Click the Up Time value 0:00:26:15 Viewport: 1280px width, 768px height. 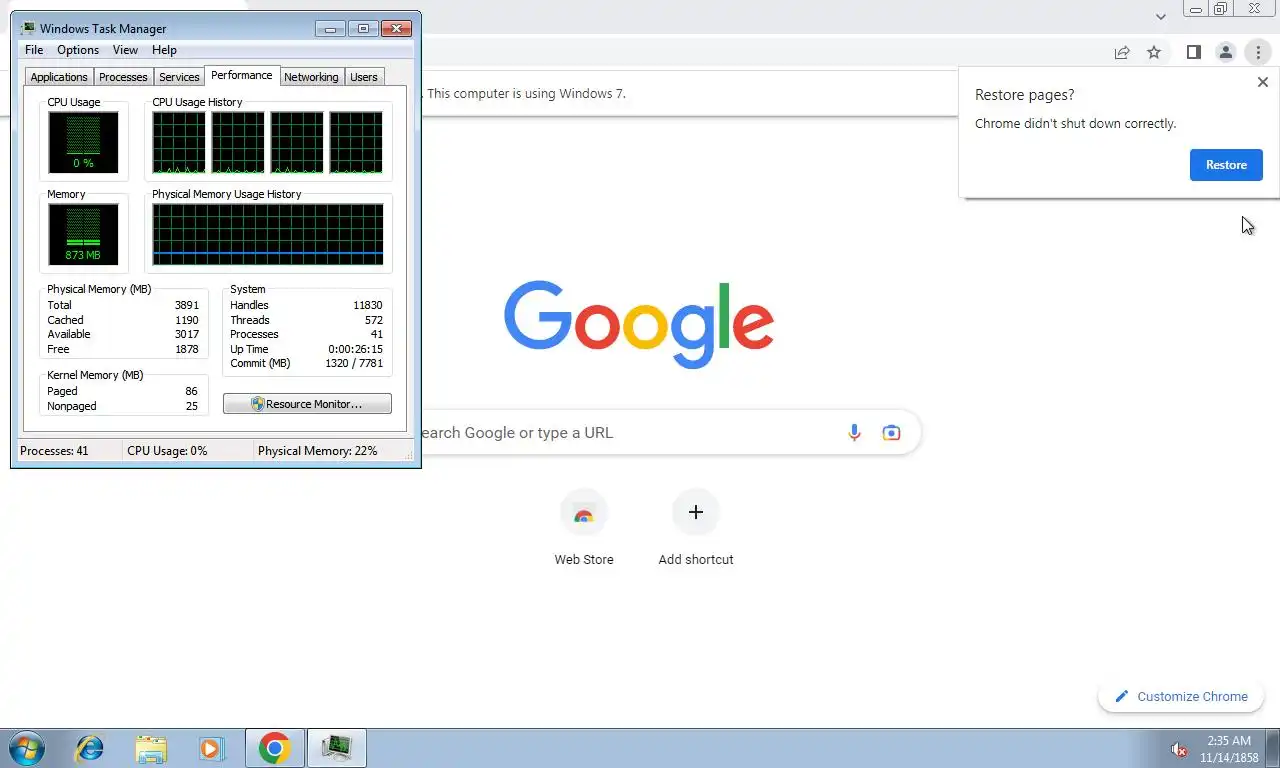[x=355, y=349]
